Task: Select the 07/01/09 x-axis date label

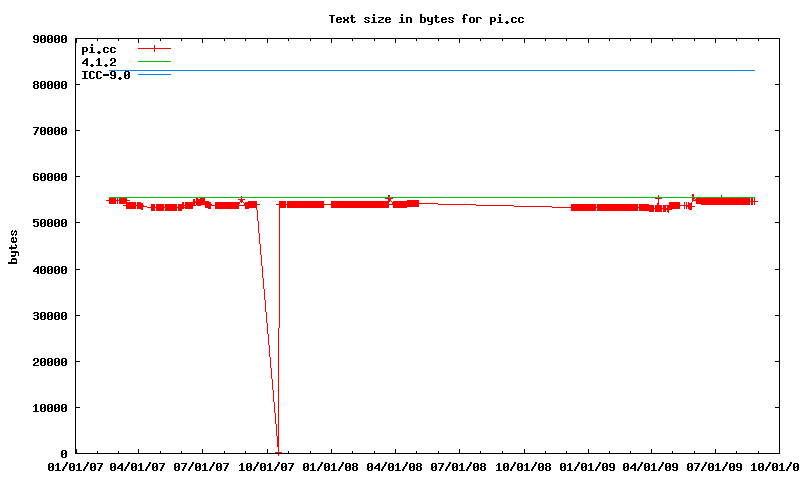Action: tap(715, 466)
